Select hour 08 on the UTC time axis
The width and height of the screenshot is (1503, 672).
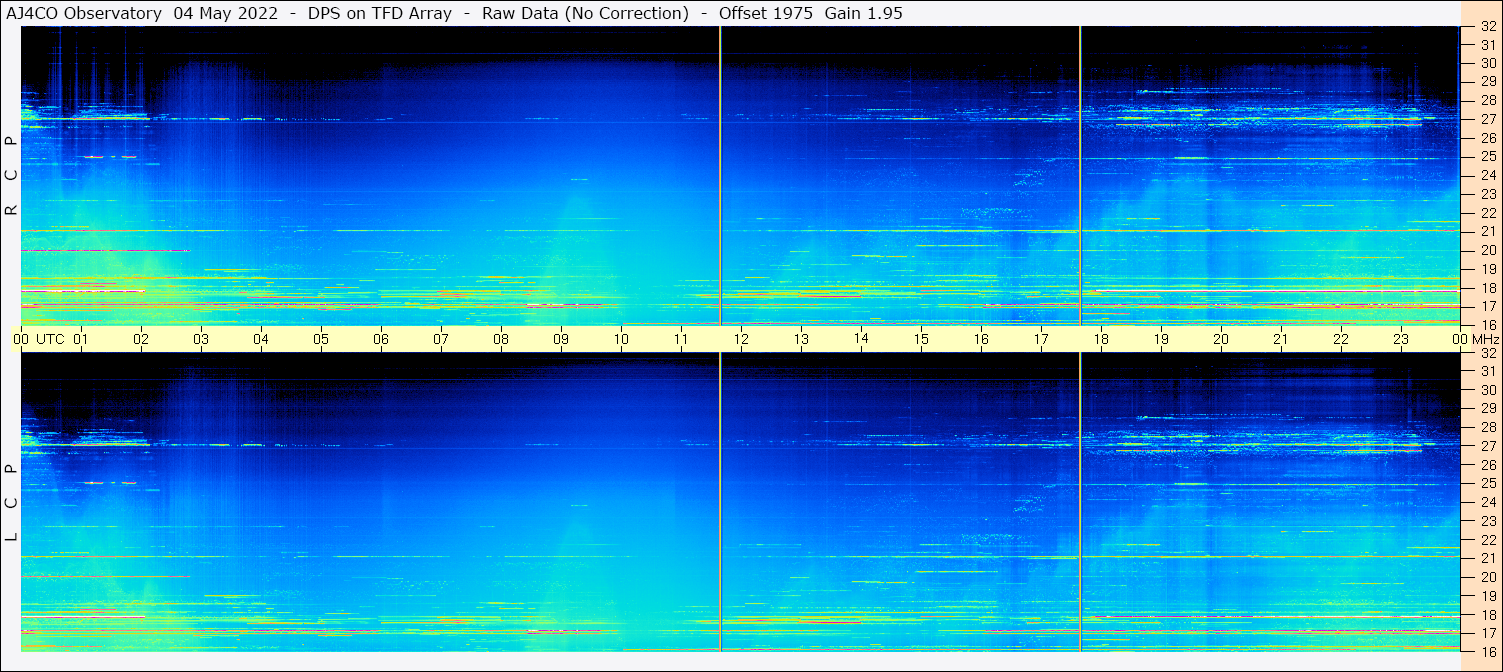pyautogui.click(x=501, y=339)
